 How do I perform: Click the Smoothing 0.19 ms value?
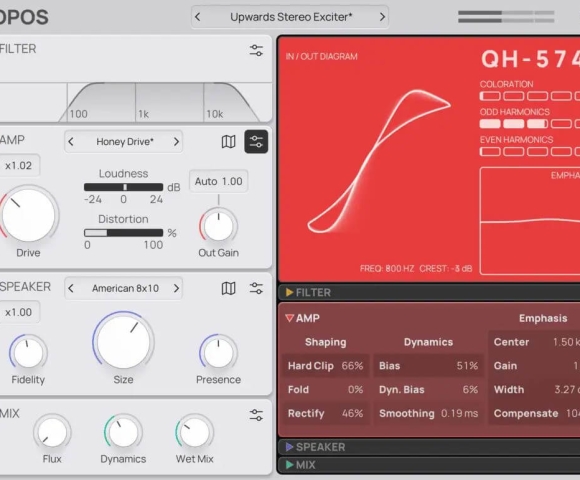pos(459,413)
